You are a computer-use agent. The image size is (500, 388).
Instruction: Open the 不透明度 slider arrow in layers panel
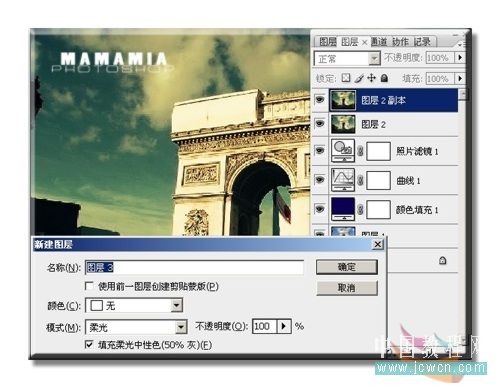(460, 58)
